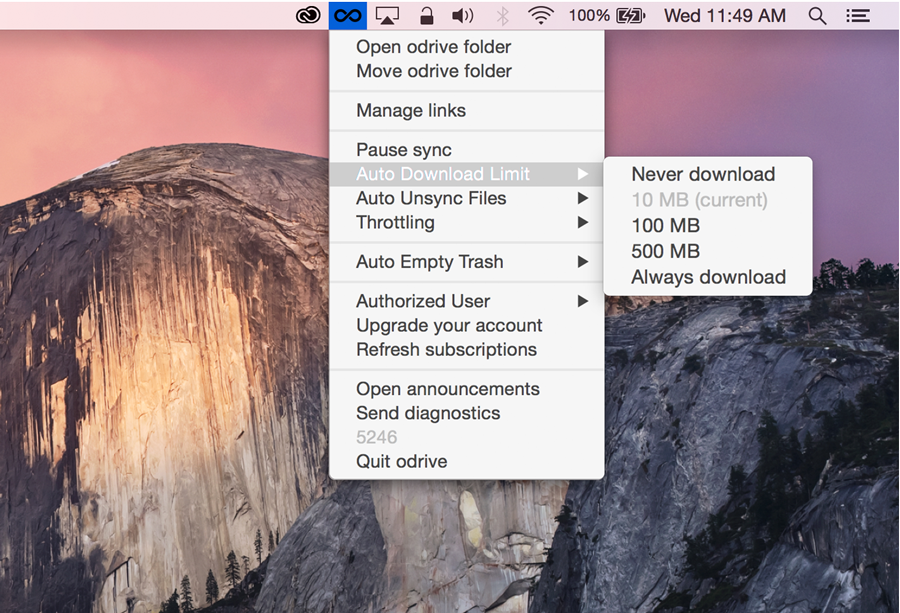Click the odrive infinity menu bar icon
The height and width of the screenshot is (613, 900).
pos(348,15)
